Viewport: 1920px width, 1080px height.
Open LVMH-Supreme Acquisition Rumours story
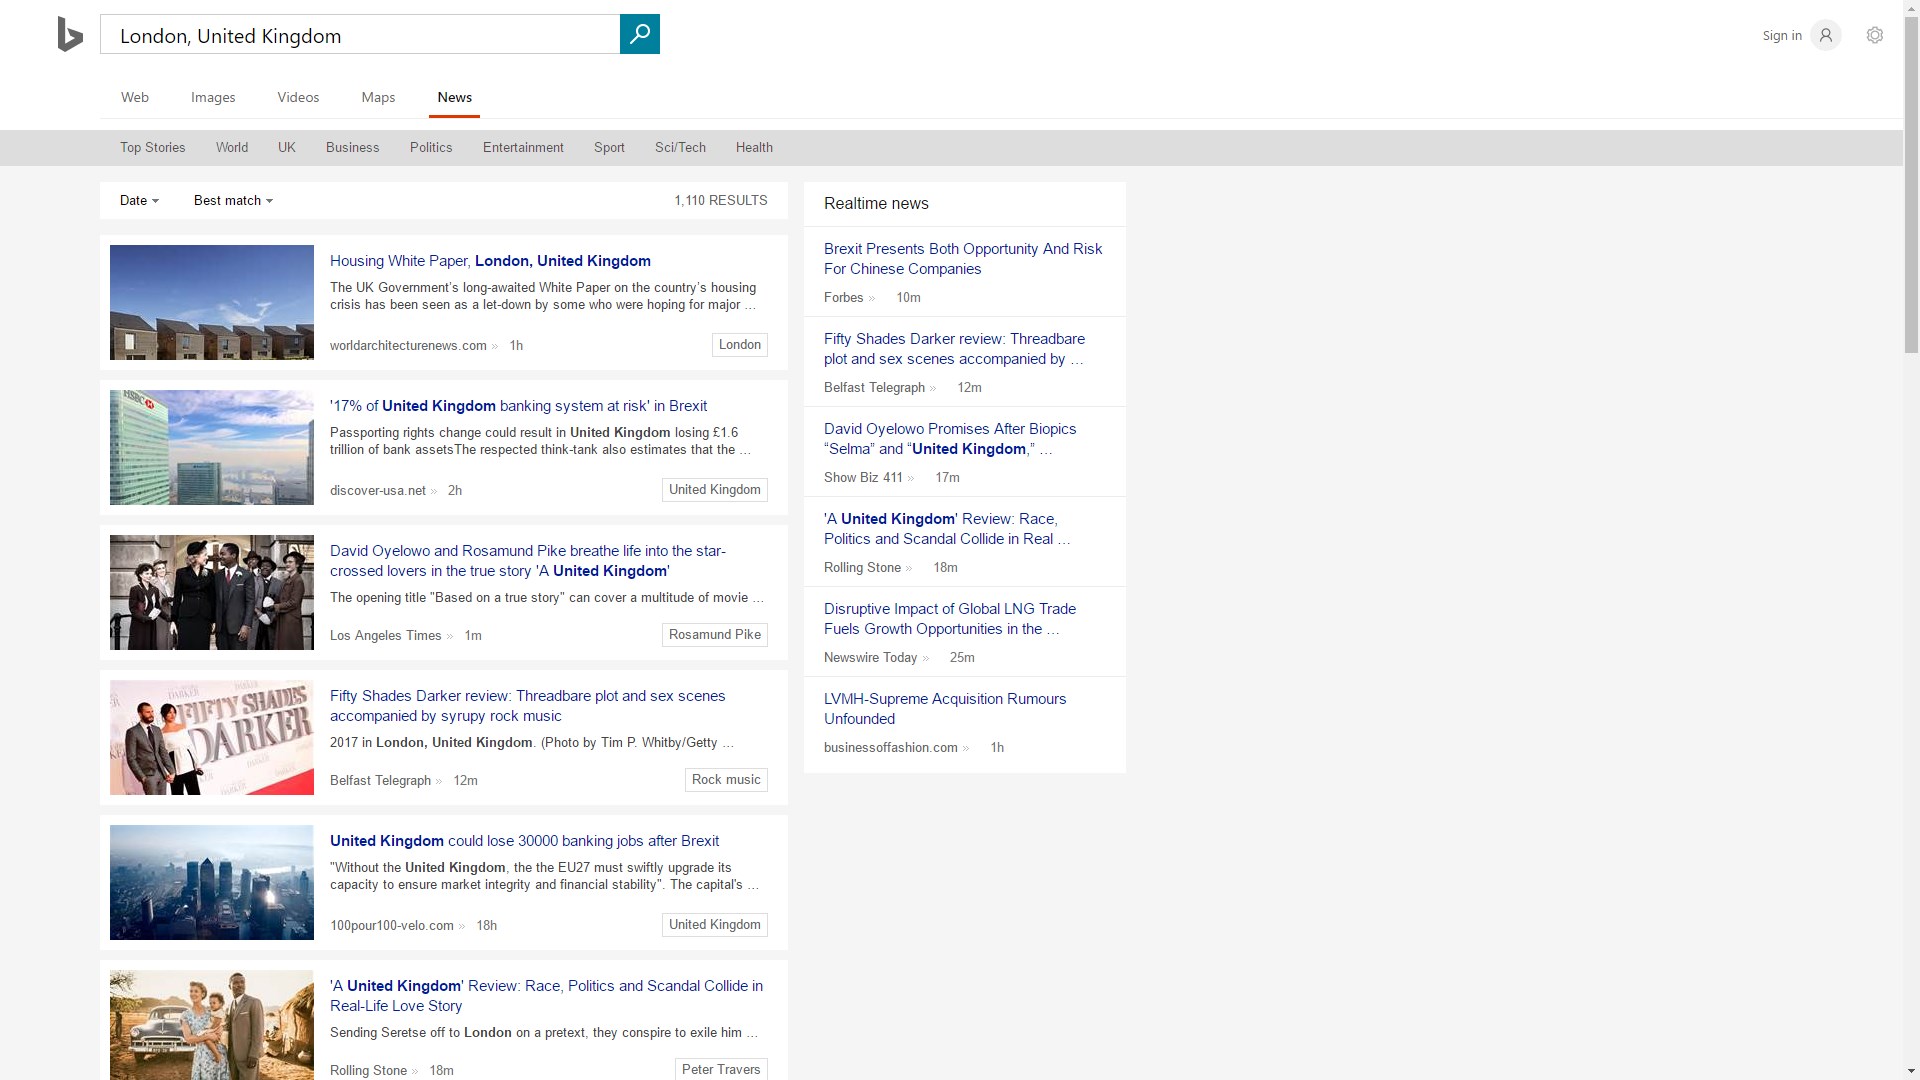click(x=945, y=709)
